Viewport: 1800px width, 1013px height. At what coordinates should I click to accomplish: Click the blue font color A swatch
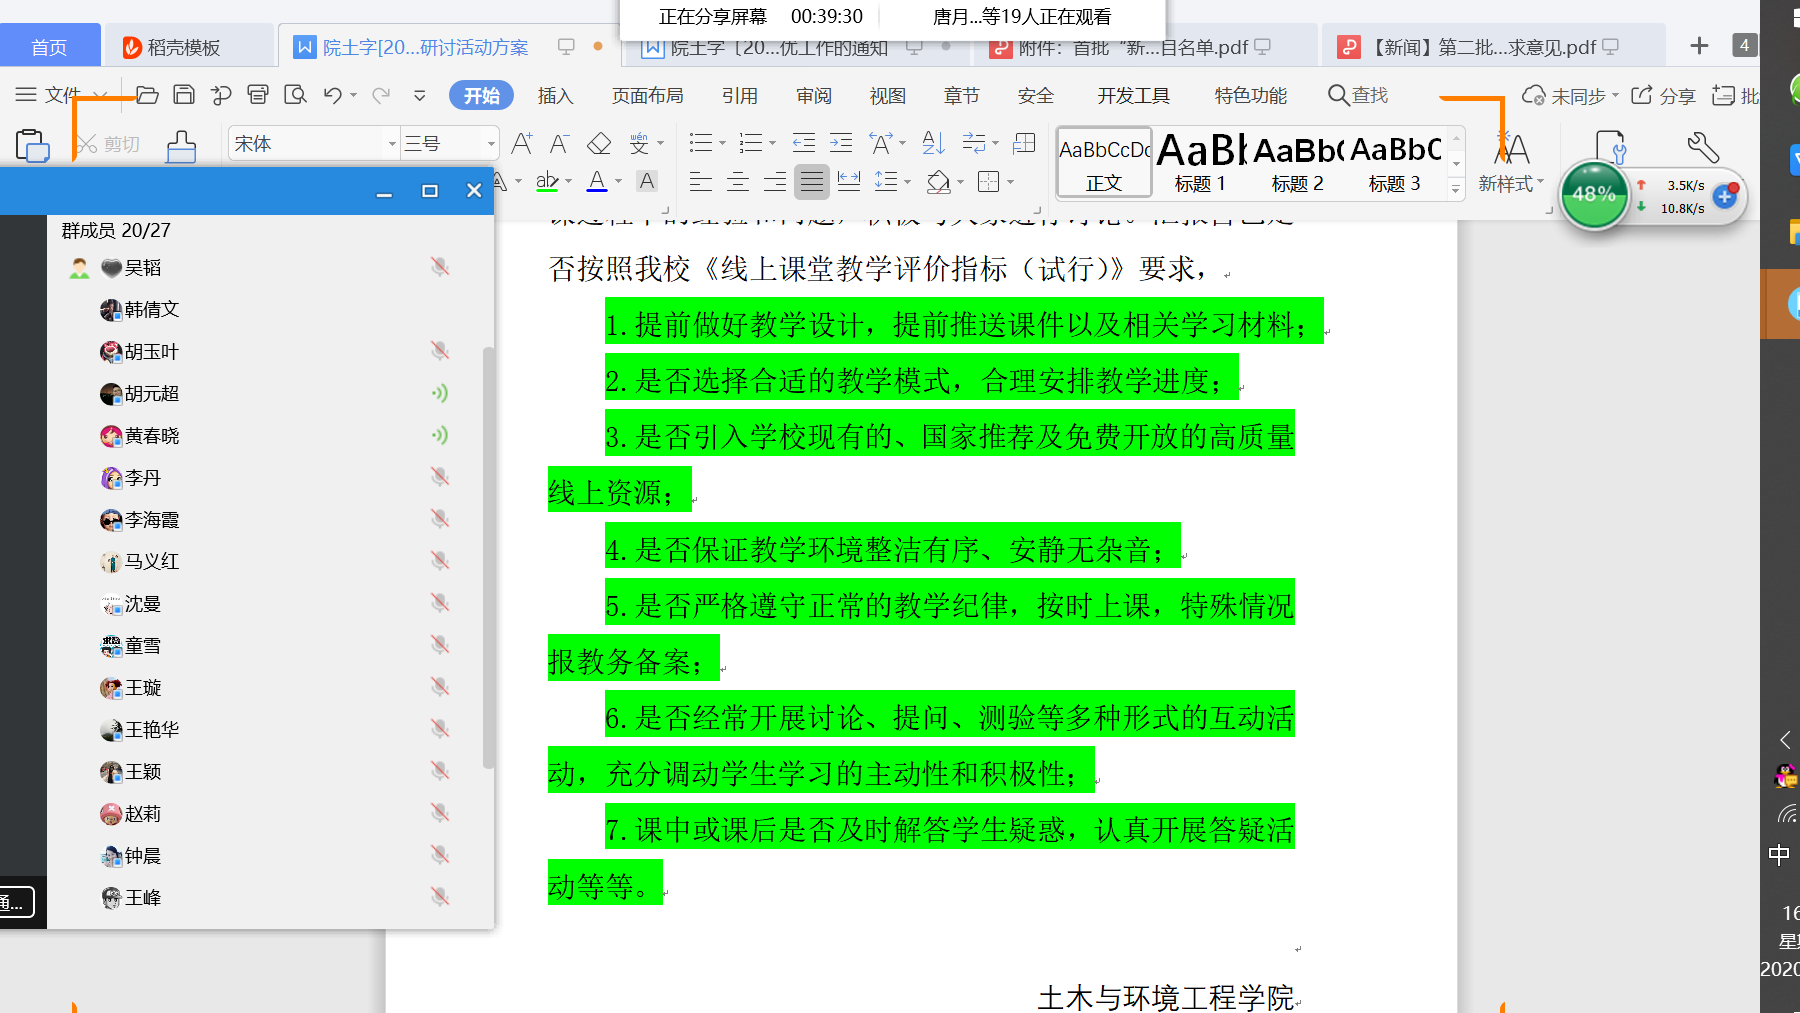pyautogui.click(x=597, y=182)
